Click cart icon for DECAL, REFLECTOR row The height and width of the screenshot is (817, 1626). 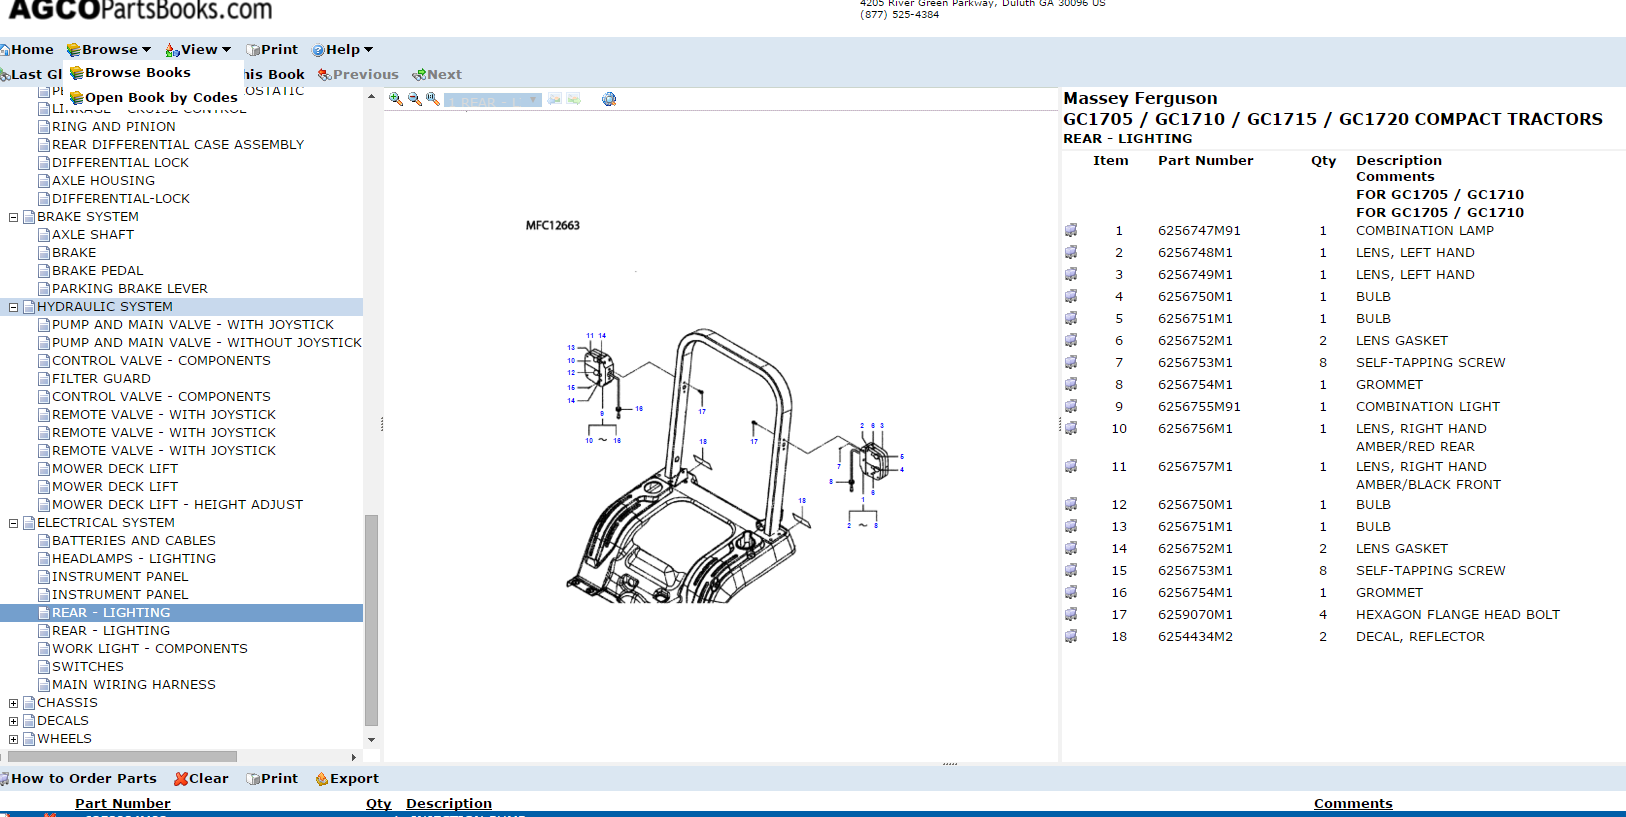click(x=1071, y=636)
